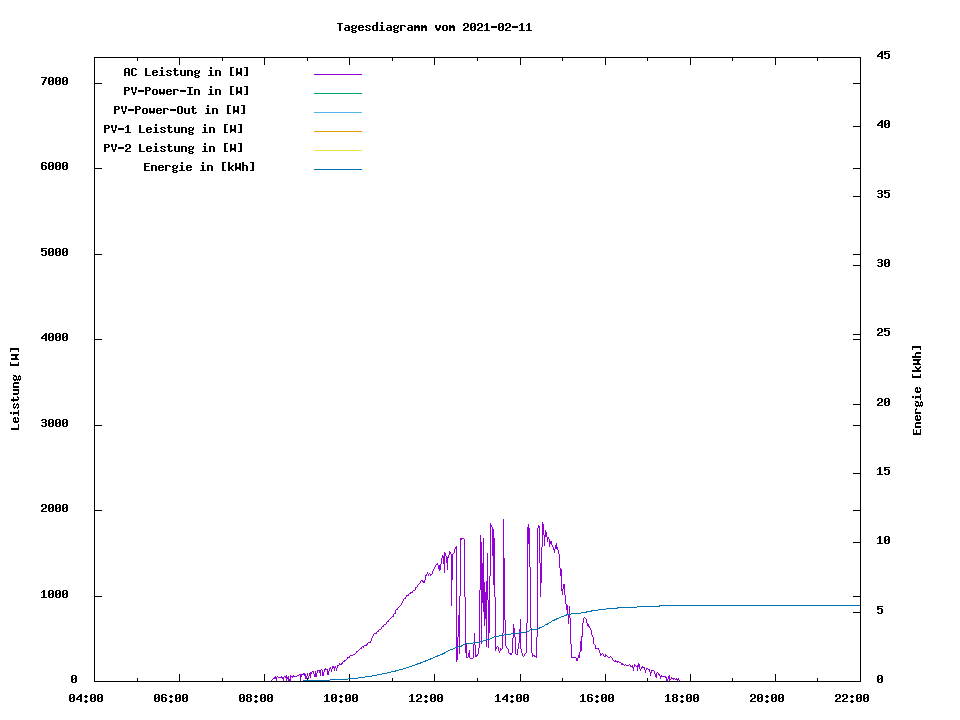Click the 2000 tick on power axis

[54, 509]
